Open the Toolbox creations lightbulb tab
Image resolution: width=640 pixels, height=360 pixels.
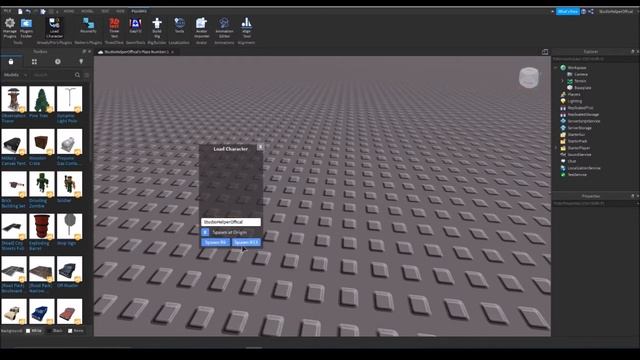[81, 62]
